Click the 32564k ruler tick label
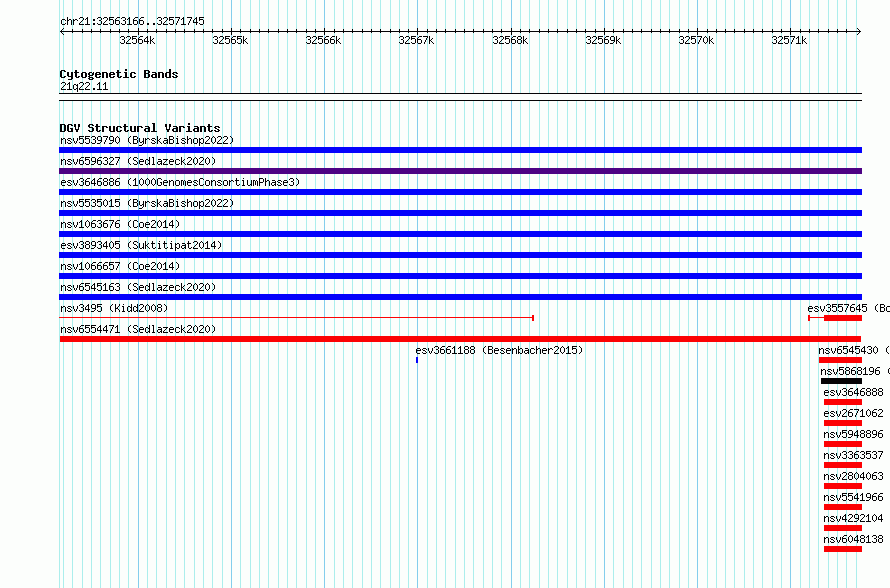 click(137, 40)
